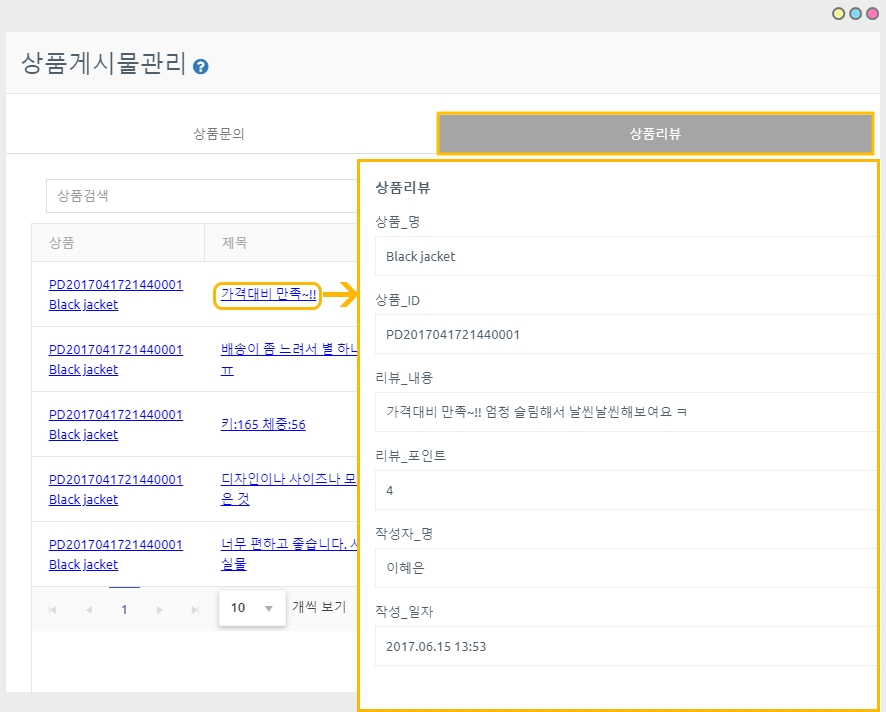Click the blue circle window control

855,14
